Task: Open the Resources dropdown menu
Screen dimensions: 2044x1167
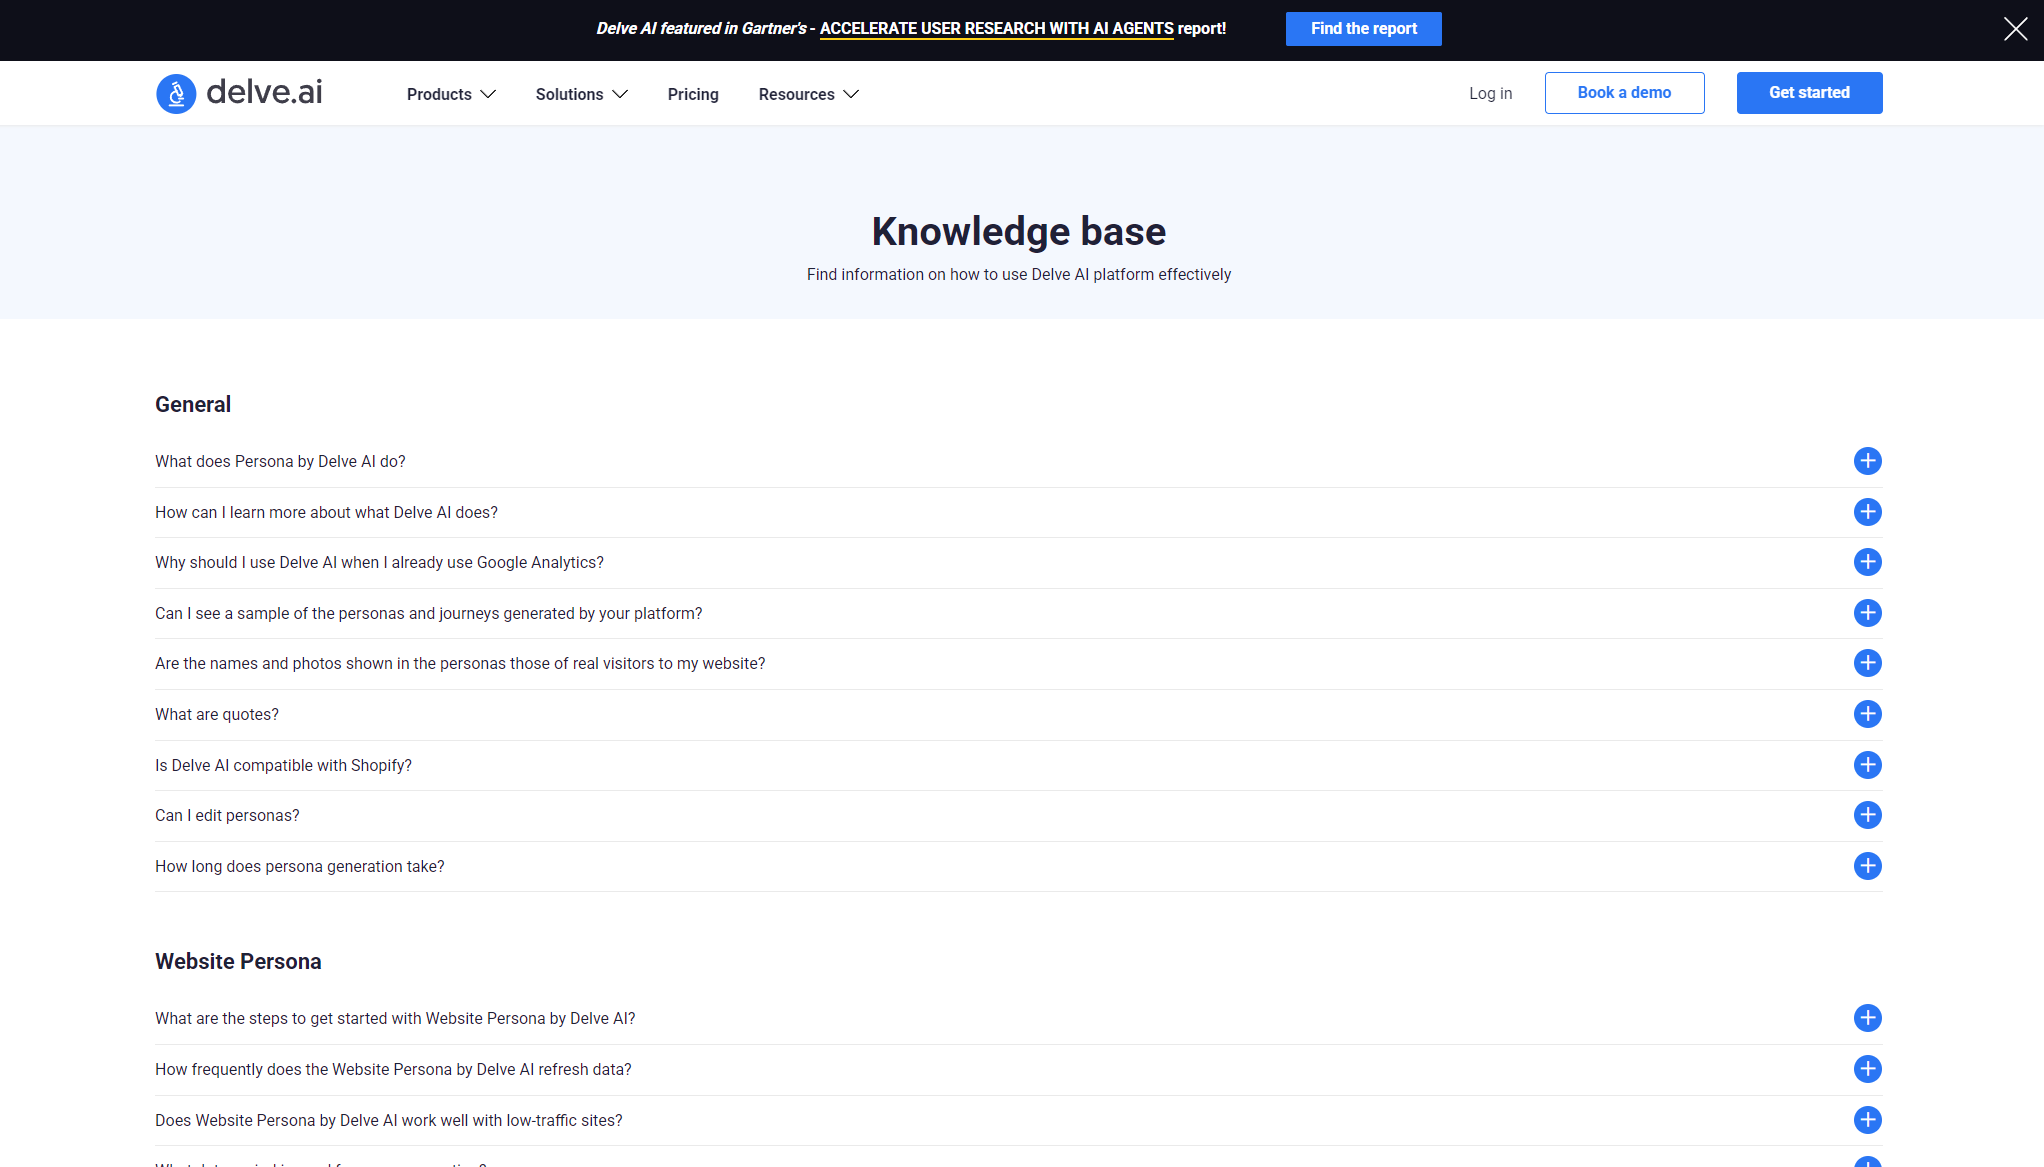Action: pyautogui.click(x=808, y=94)
